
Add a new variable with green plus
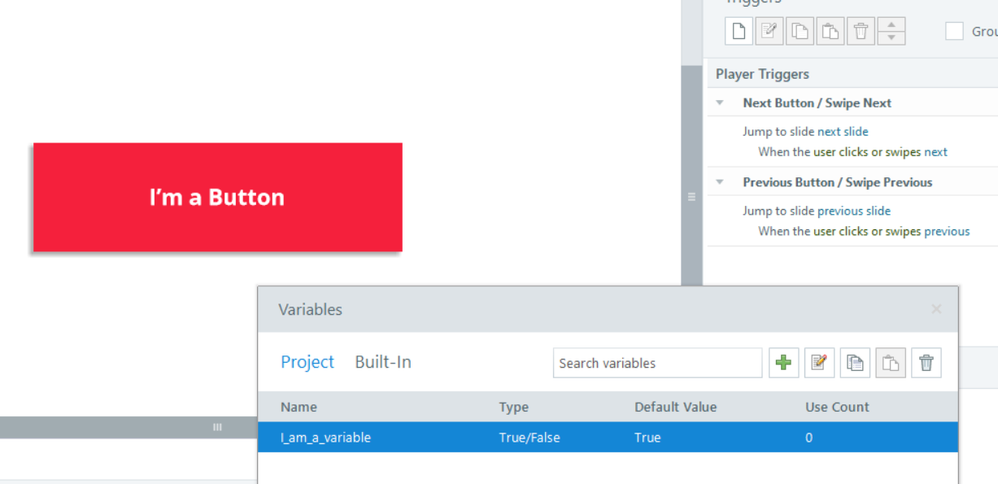point(784,363)
